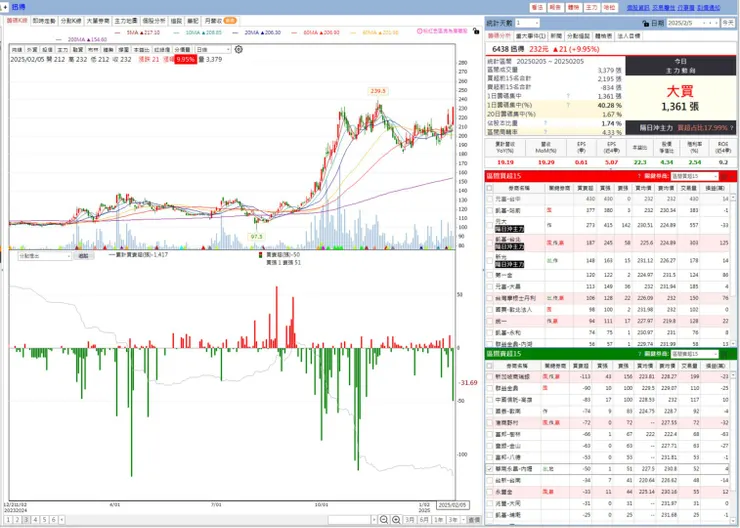Click the 追蹤 button below the chart
Image resolution: width=740 pixels, height=528 pixels.
pyautogui.click(x=84, y=256)
